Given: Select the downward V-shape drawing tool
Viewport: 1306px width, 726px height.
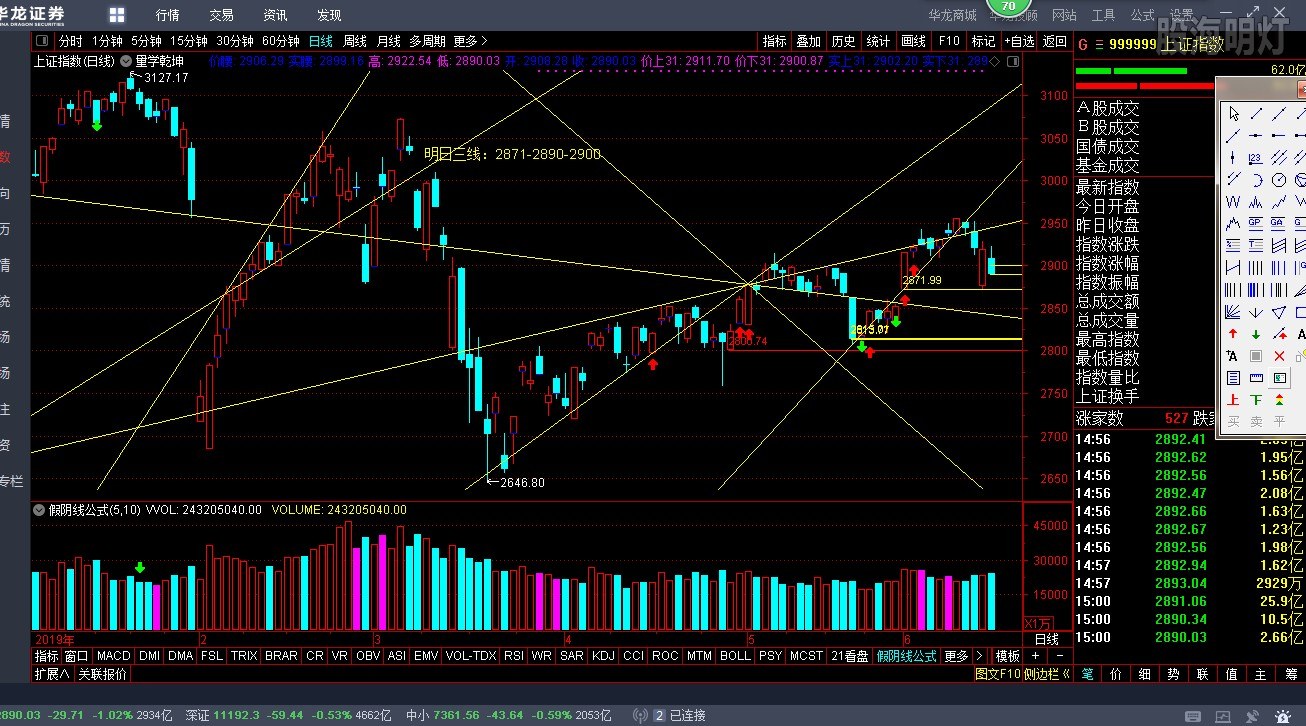Looking at the screenshot, I should tap(1256, 312).
